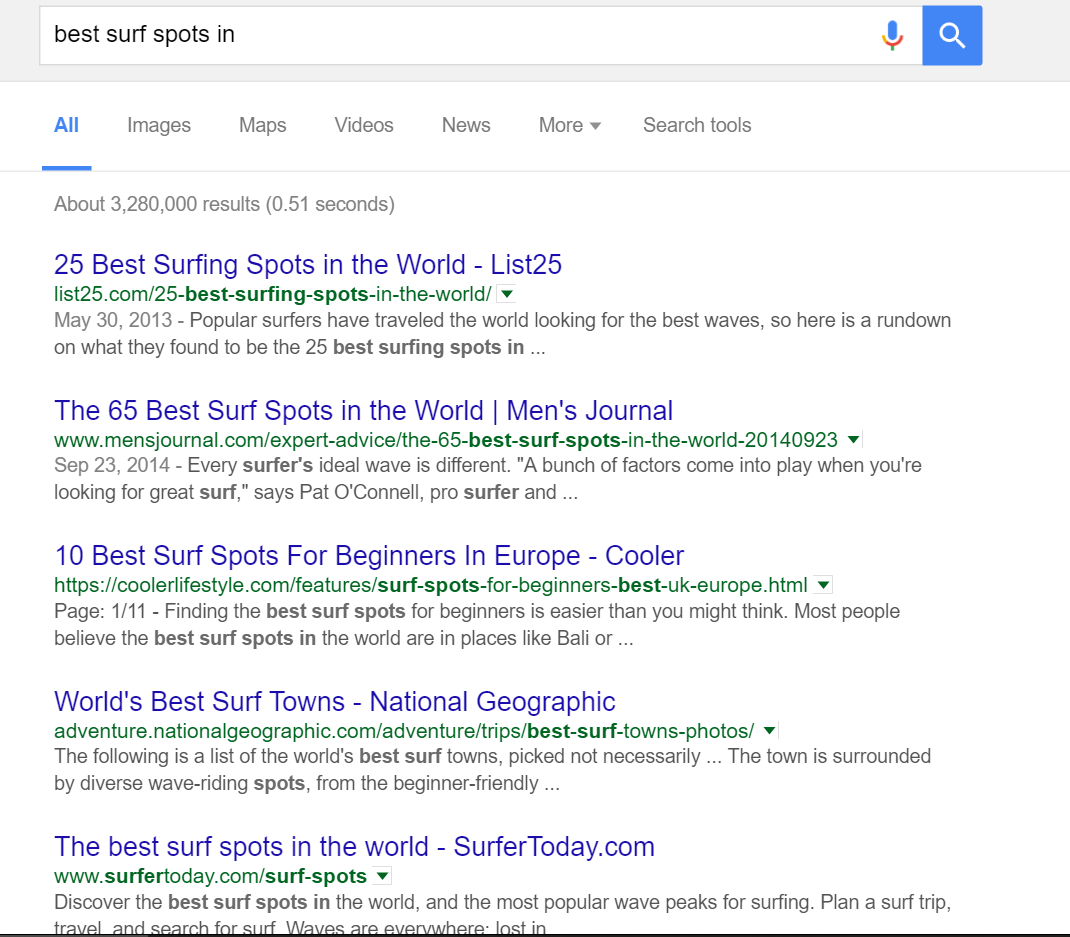Open the SurferToday.com best surf spots result
The image size is (1070, 937).
[x=354, y=847]
